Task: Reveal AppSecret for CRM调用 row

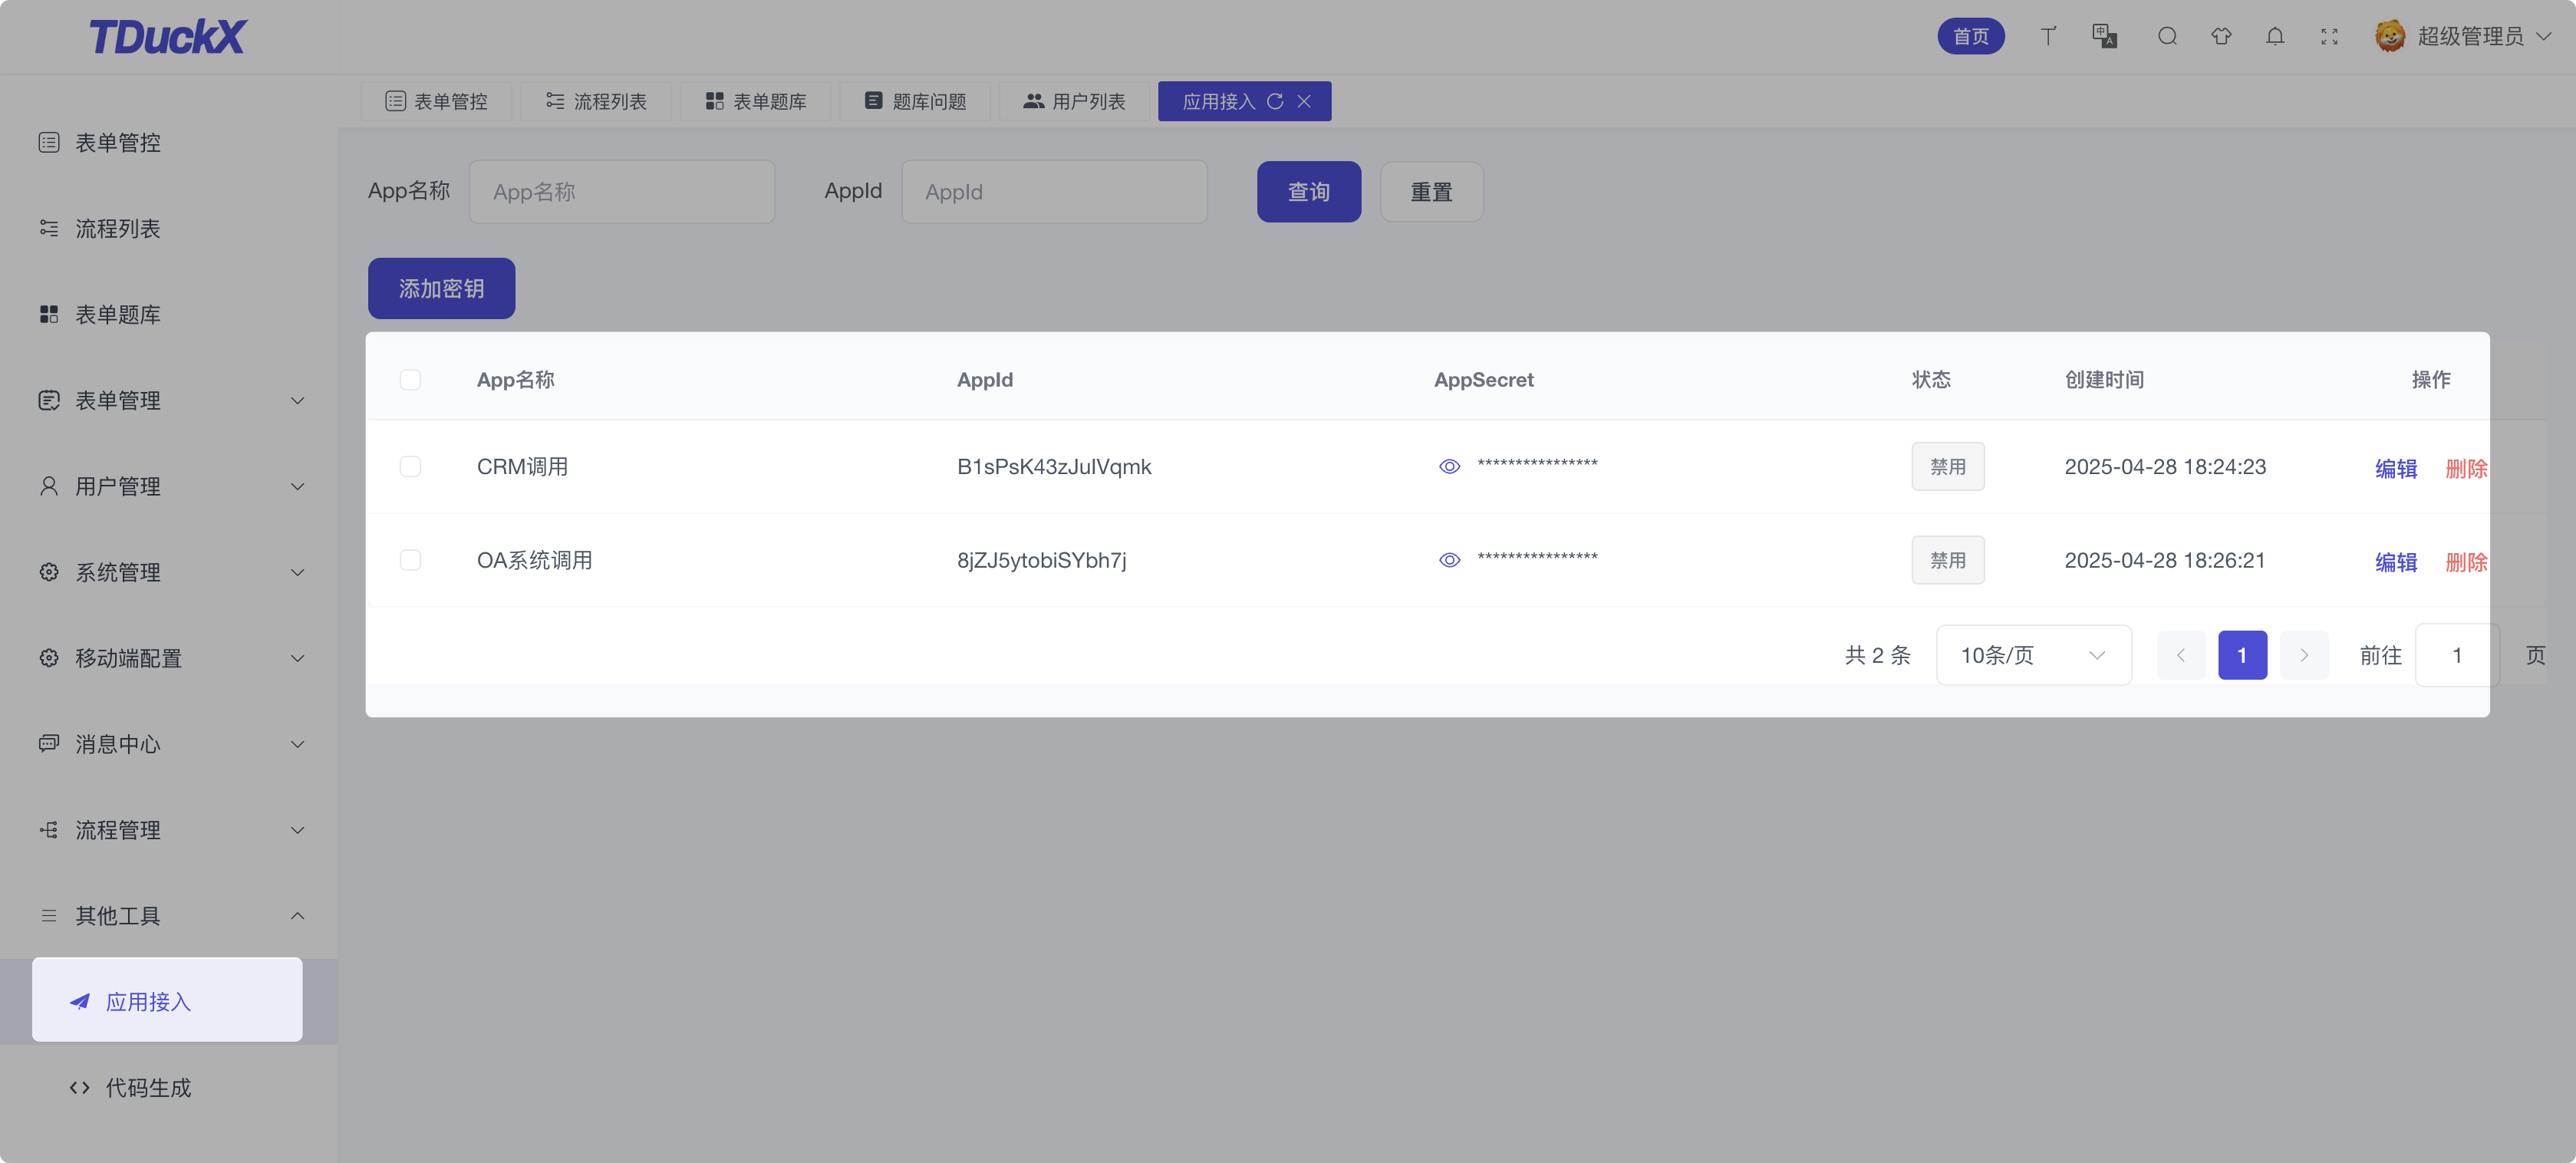Action: point(1449,467)
